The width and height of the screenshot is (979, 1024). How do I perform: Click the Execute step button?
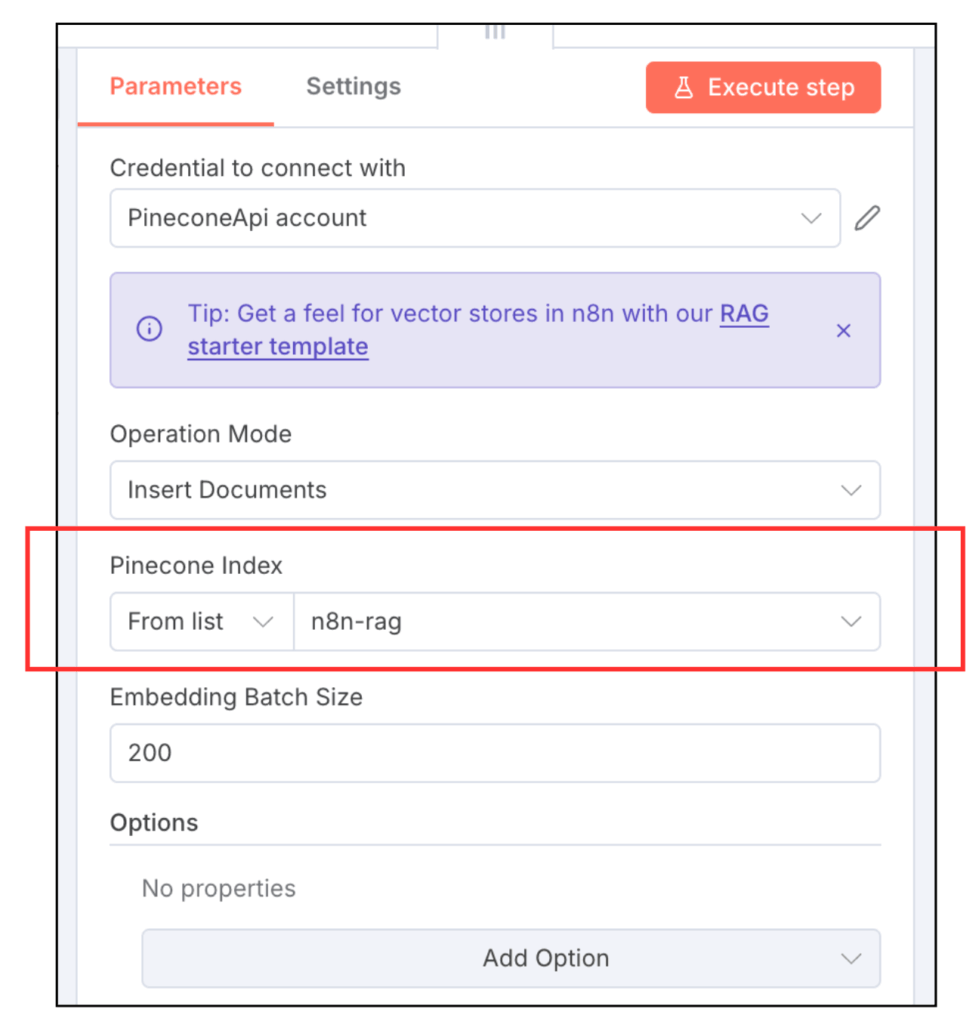pos(763,88)
